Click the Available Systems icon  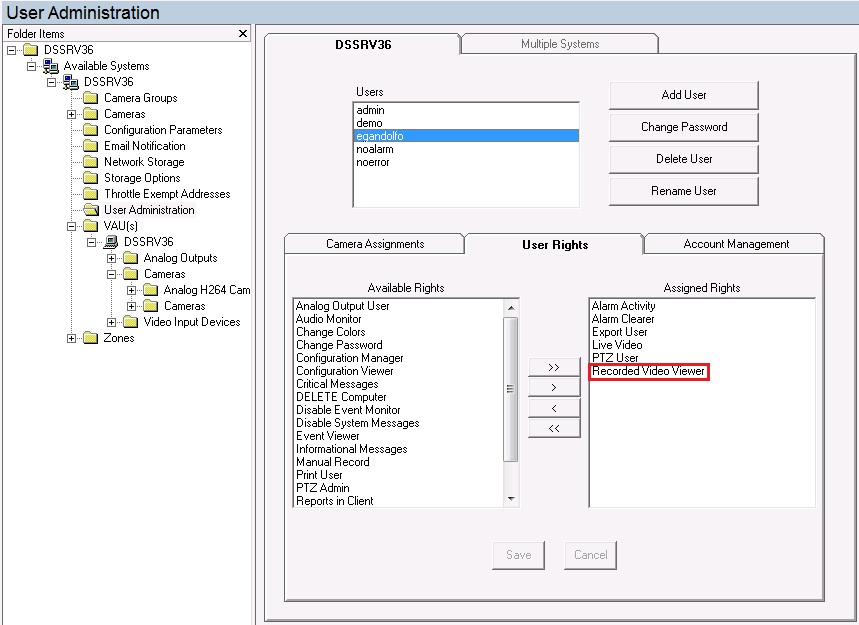(x=49, y=66)
